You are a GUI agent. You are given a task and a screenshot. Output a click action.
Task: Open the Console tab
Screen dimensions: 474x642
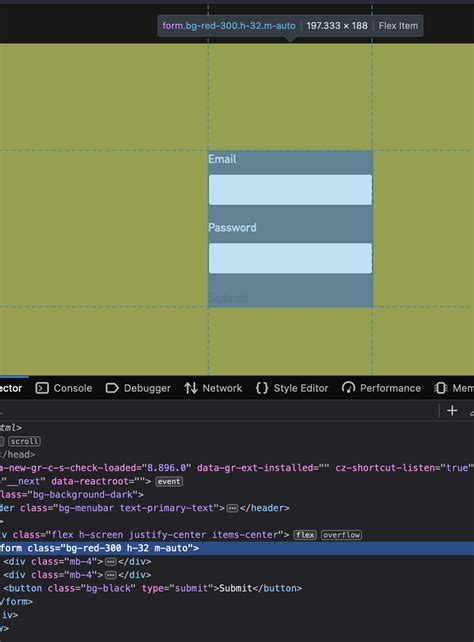64,388
